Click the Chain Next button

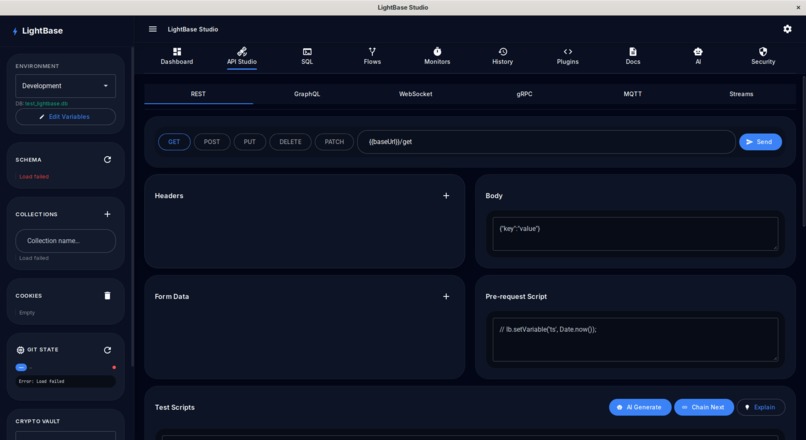click(704, 407)
